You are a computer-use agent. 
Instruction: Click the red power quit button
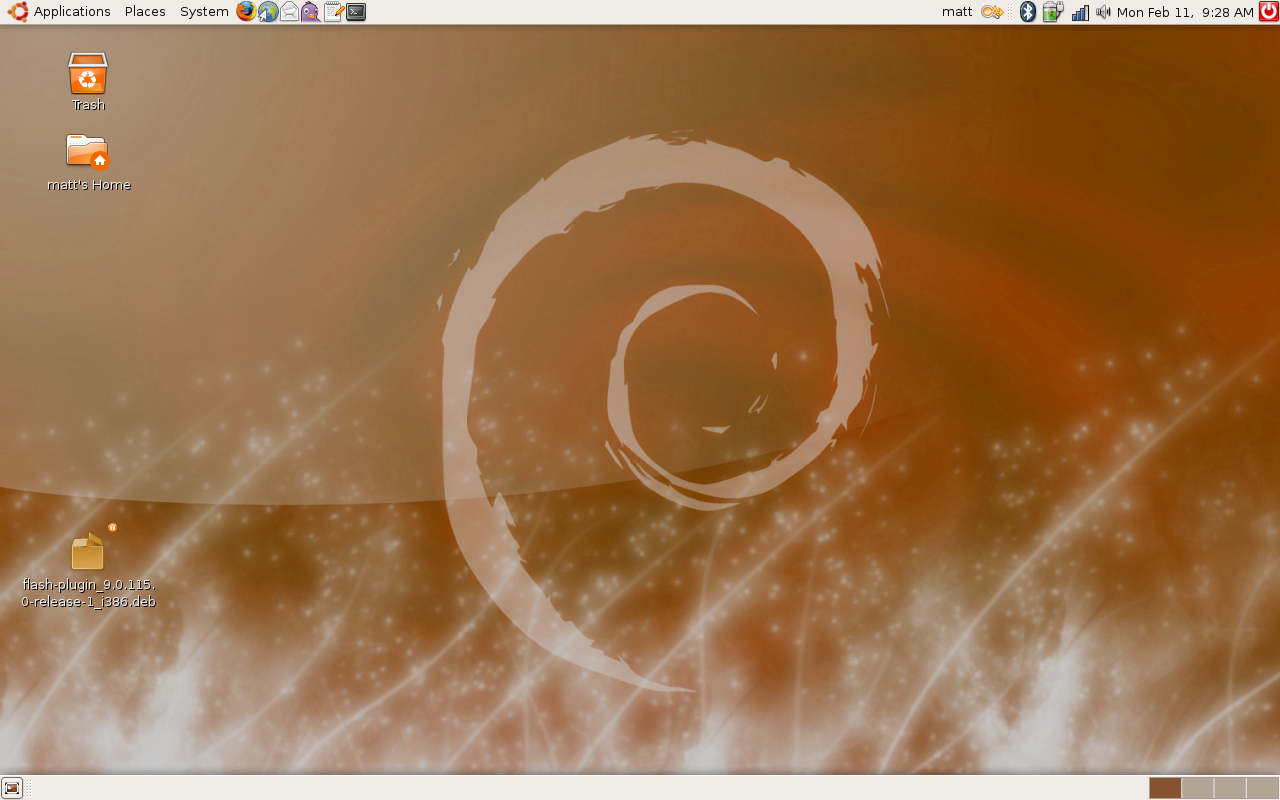1268,12
